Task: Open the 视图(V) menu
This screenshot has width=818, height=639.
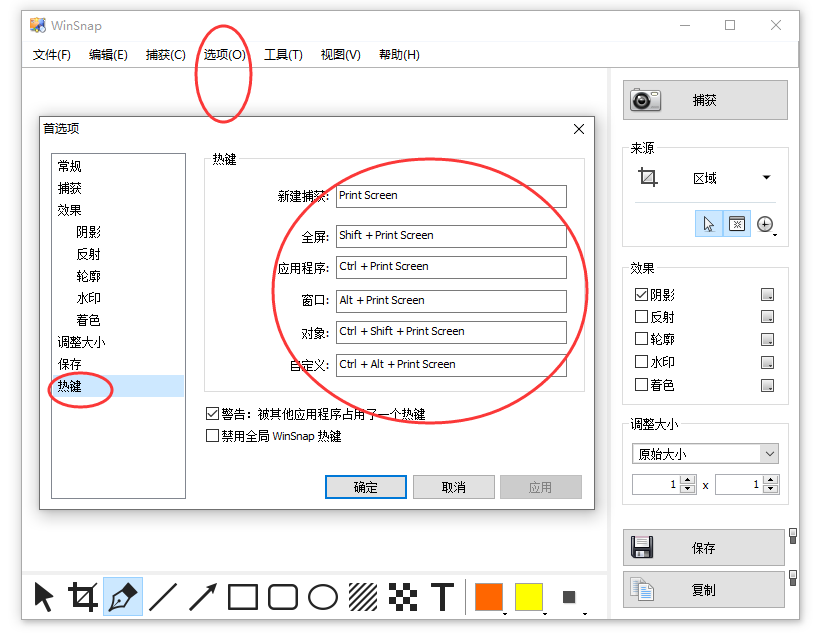Action: 341,55
